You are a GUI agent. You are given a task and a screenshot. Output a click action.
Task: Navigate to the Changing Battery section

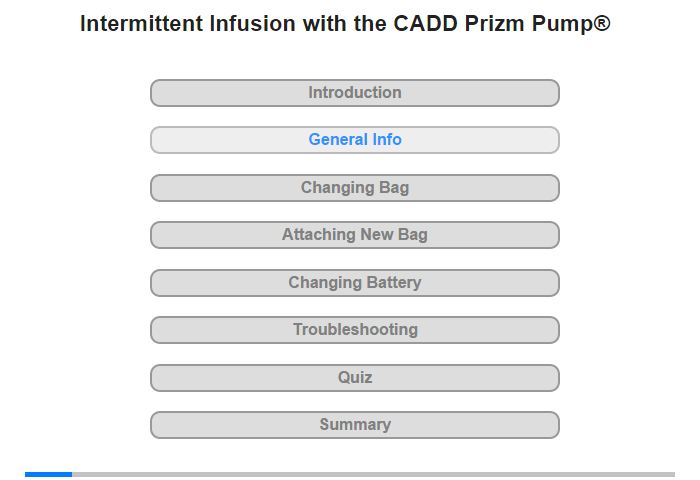354,283
